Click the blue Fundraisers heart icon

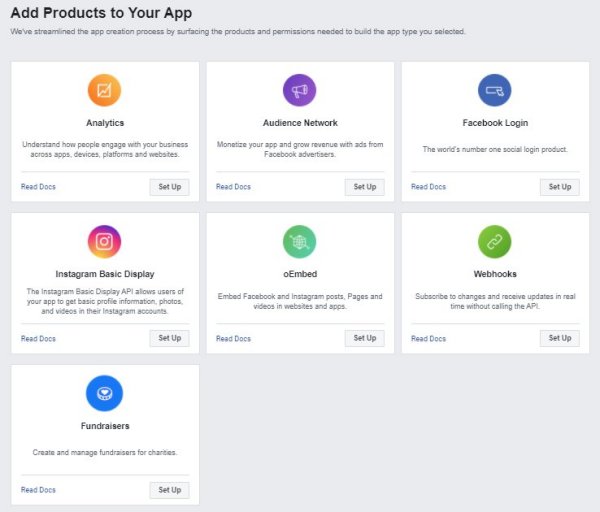(104, 393)
